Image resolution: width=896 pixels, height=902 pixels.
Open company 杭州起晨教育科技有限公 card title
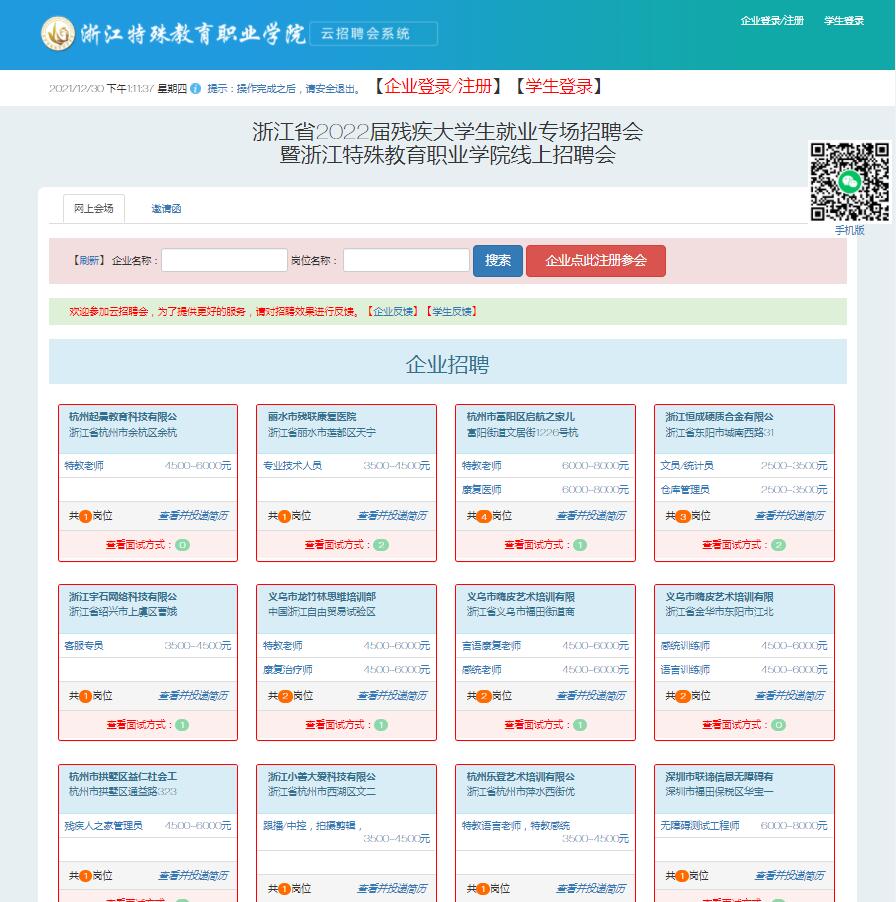click(123, 416)
